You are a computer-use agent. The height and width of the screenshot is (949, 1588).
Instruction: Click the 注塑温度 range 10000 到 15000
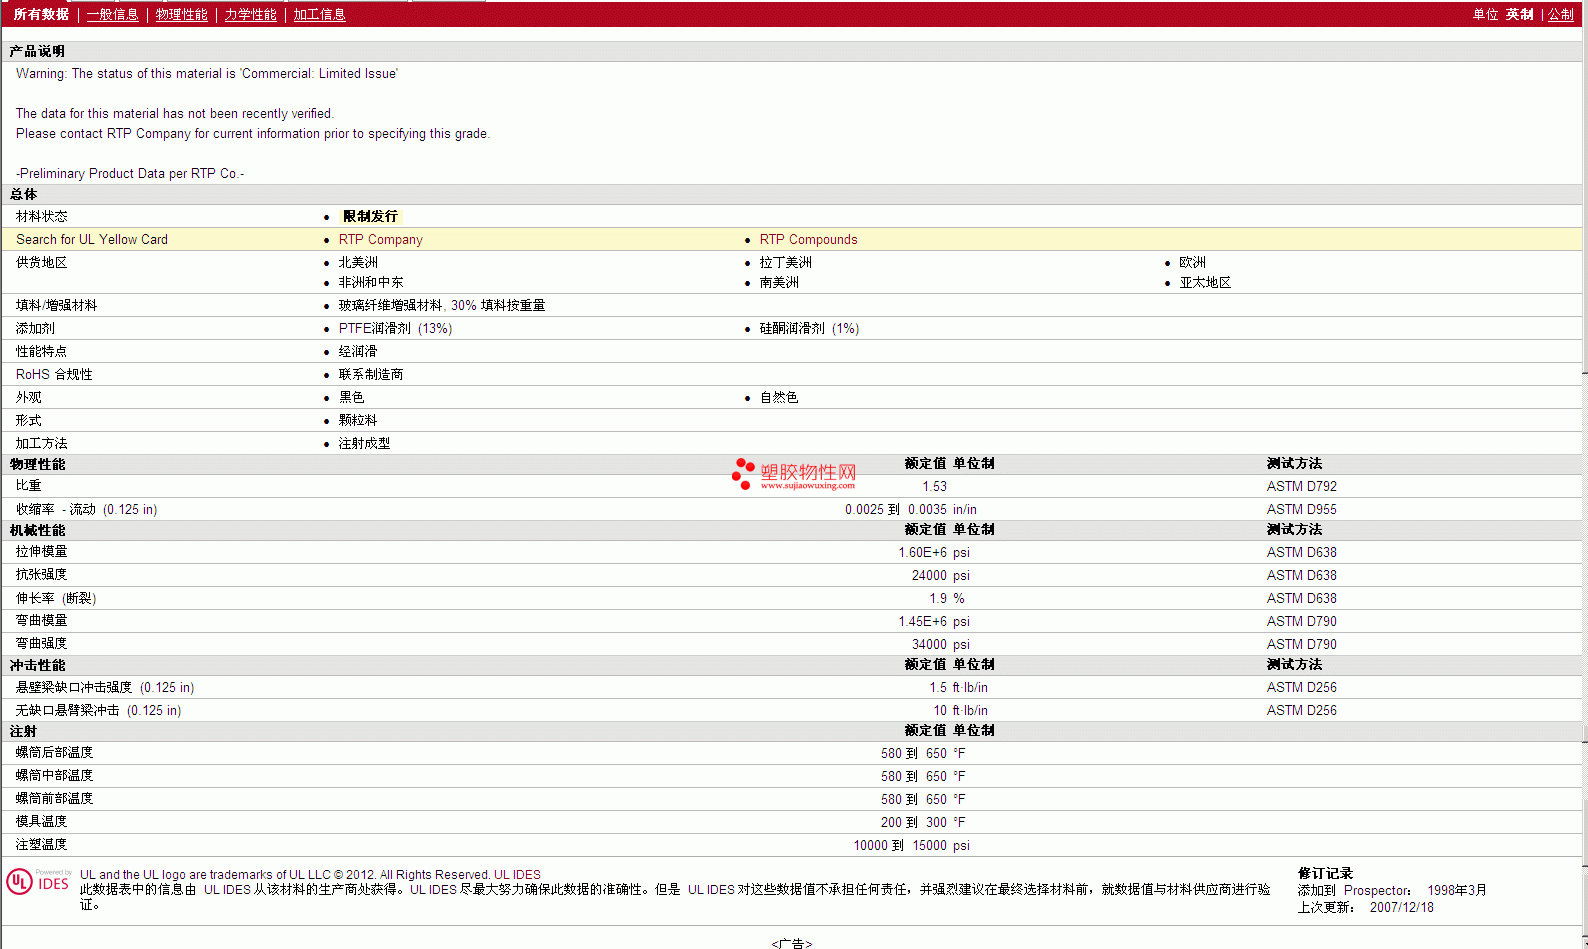click(900, 845)
